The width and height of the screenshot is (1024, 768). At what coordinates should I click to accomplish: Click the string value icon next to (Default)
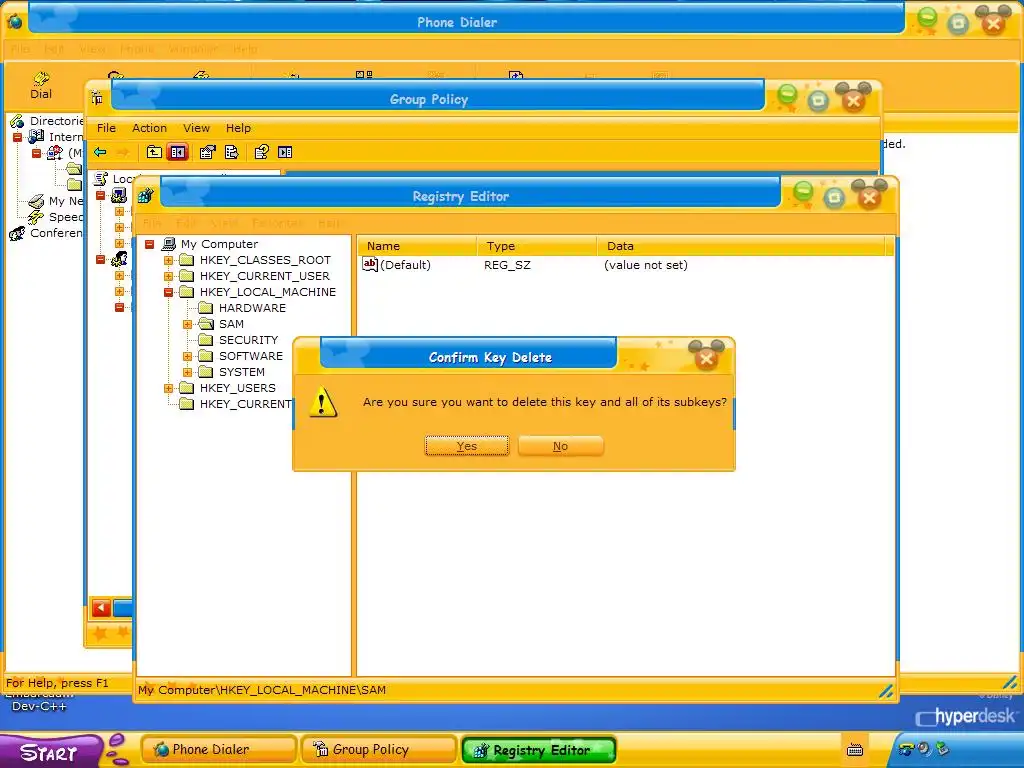pos(370,264)
